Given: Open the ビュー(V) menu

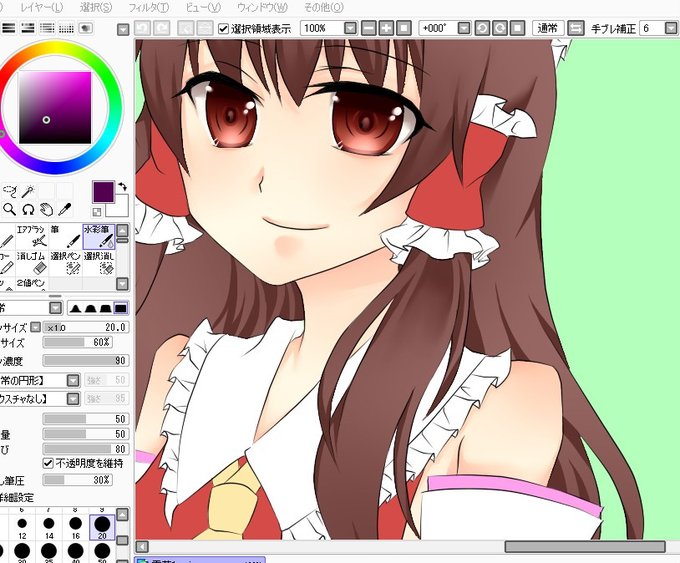Looking at the screenshot, I should coord(203,7).
